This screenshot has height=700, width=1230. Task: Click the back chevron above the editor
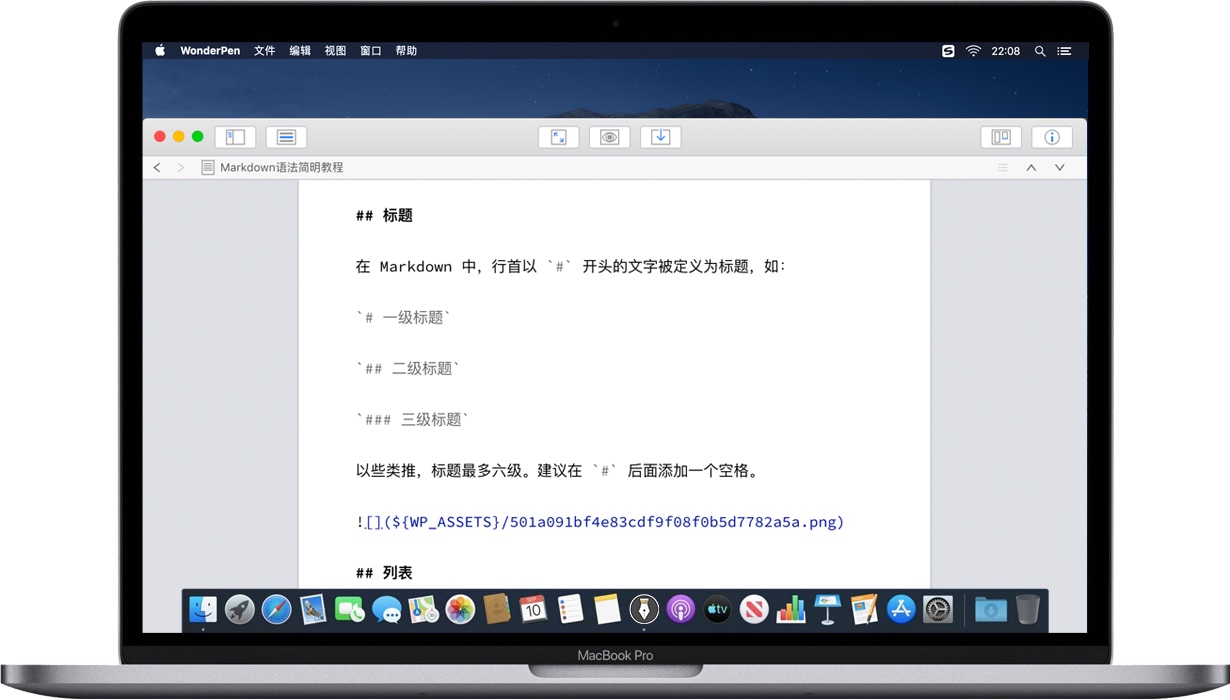click(157, 167)
